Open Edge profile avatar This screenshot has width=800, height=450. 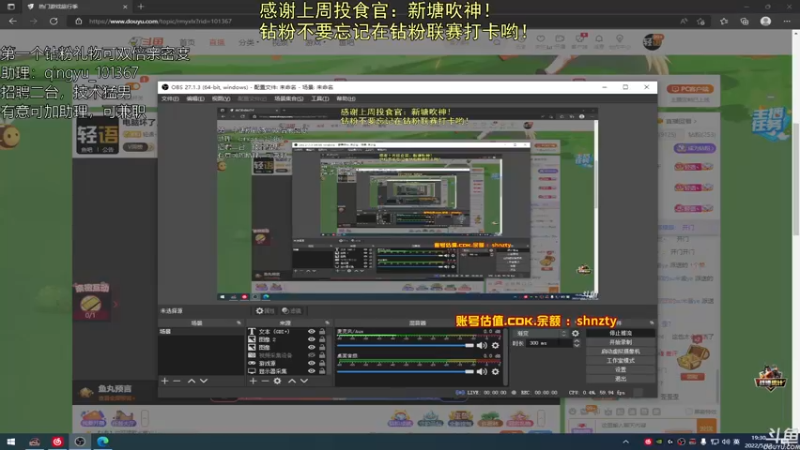pos(765,21)
